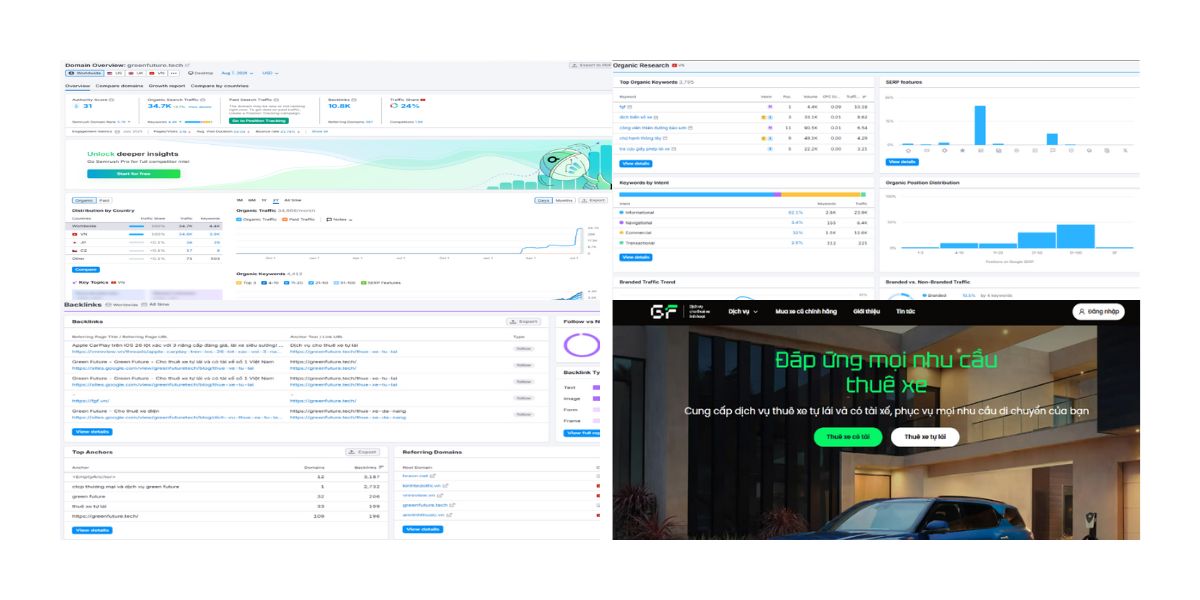Viewport: 1200px width, 600px height.
Task: Click Đăng nhập login button
Action: coord(1098,312)
